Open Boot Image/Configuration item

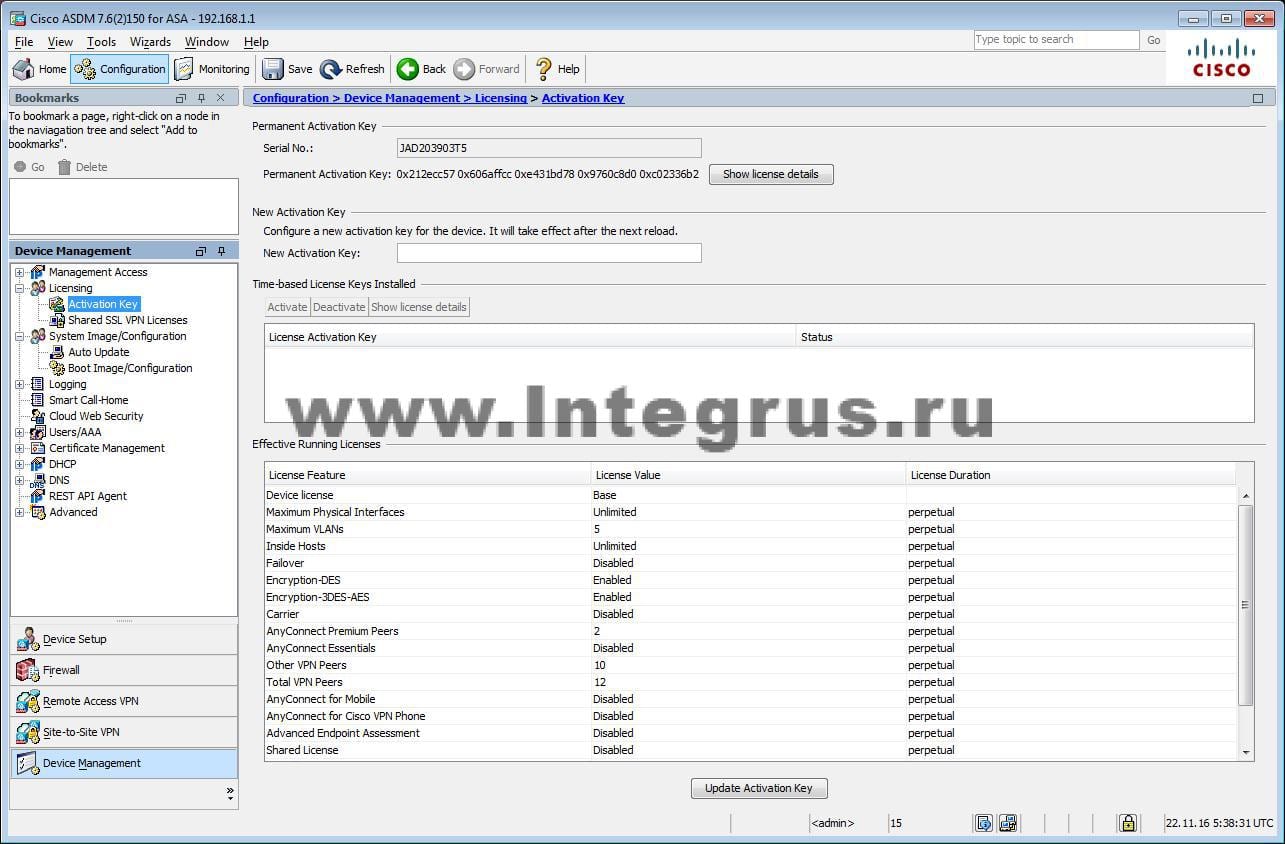click(x=130, y=368)
